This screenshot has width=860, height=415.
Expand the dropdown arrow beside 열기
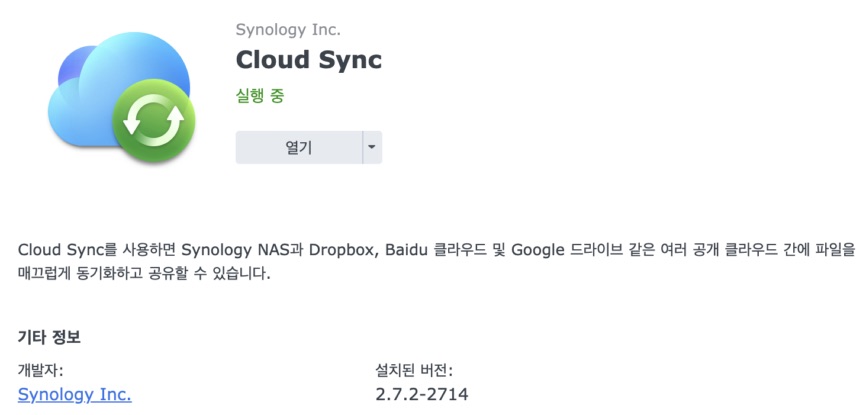[x=372, y=147]
